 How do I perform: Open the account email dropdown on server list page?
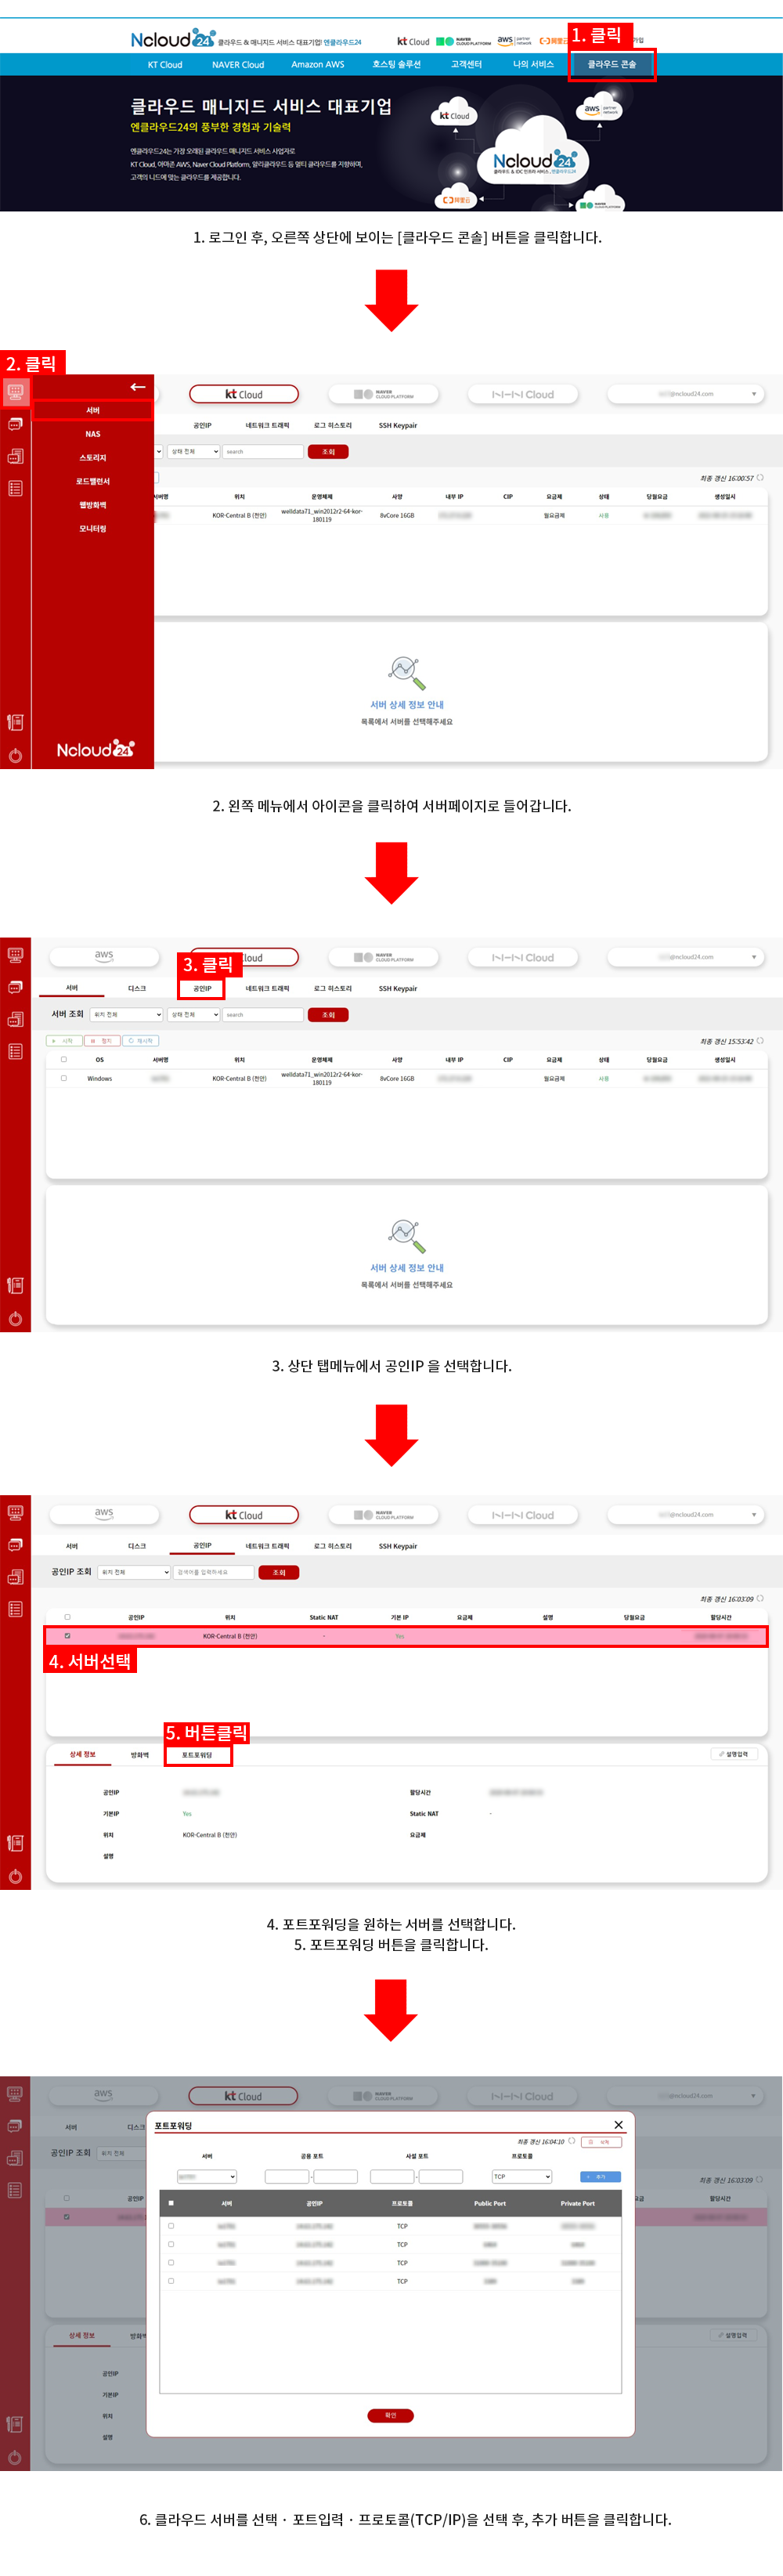(686, 956)
